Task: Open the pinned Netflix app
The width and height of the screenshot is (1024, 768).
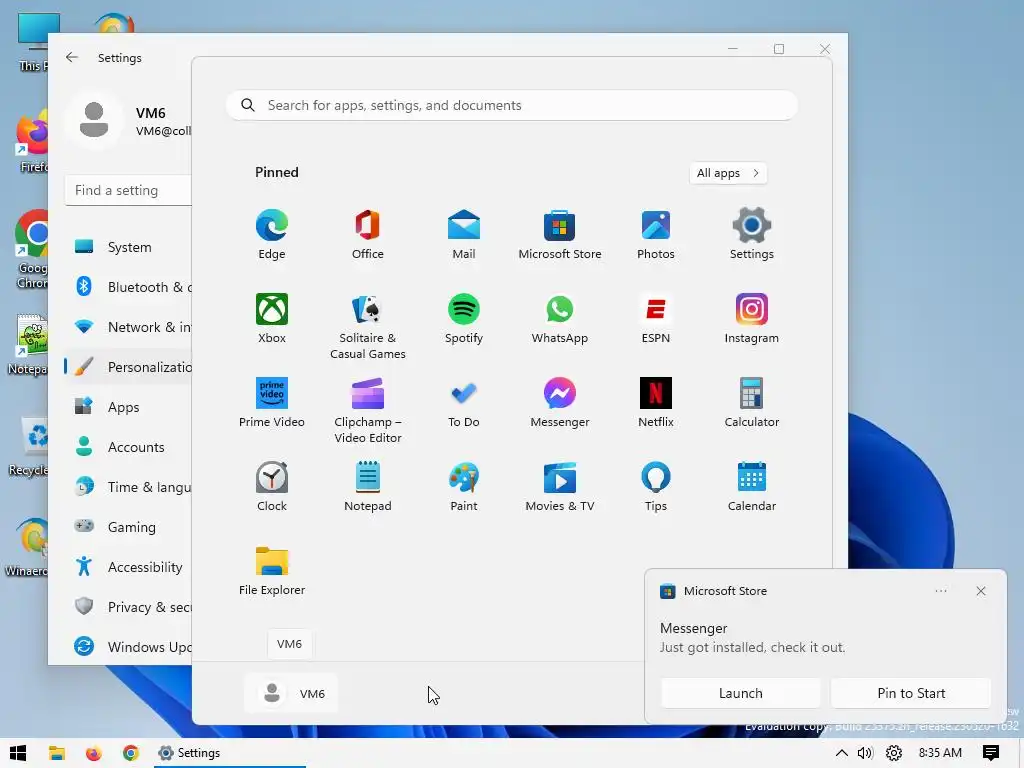Action: click(656, 403)
